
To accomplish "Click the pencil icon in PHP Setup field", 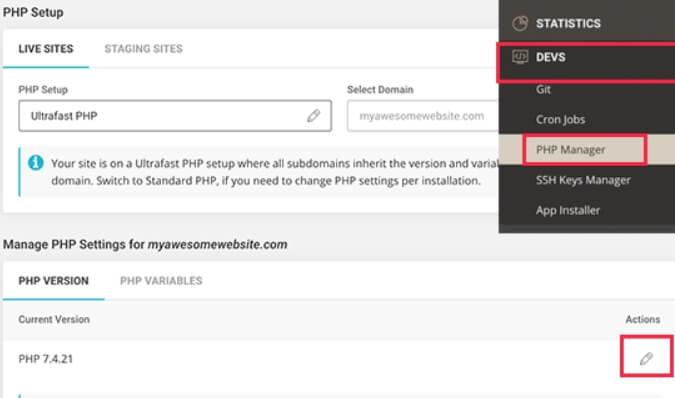I will (313, 115).
